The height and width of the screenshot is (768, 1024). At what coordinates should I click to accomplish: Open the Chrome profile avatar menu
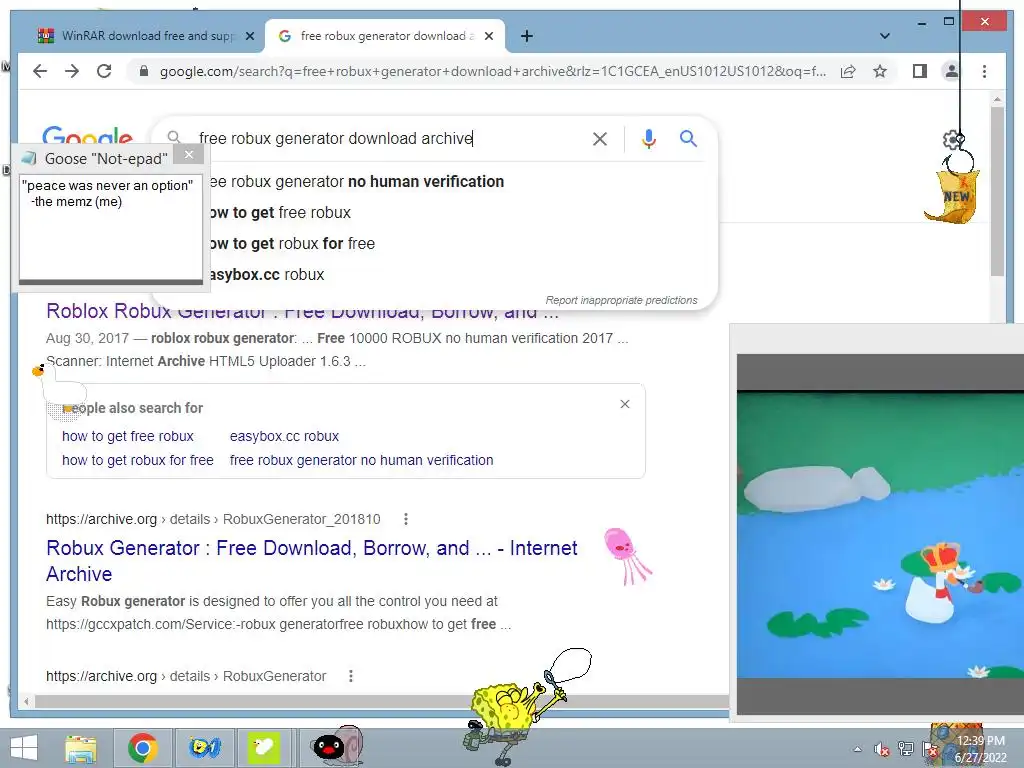pyautogui.click(x=952, y=71)
